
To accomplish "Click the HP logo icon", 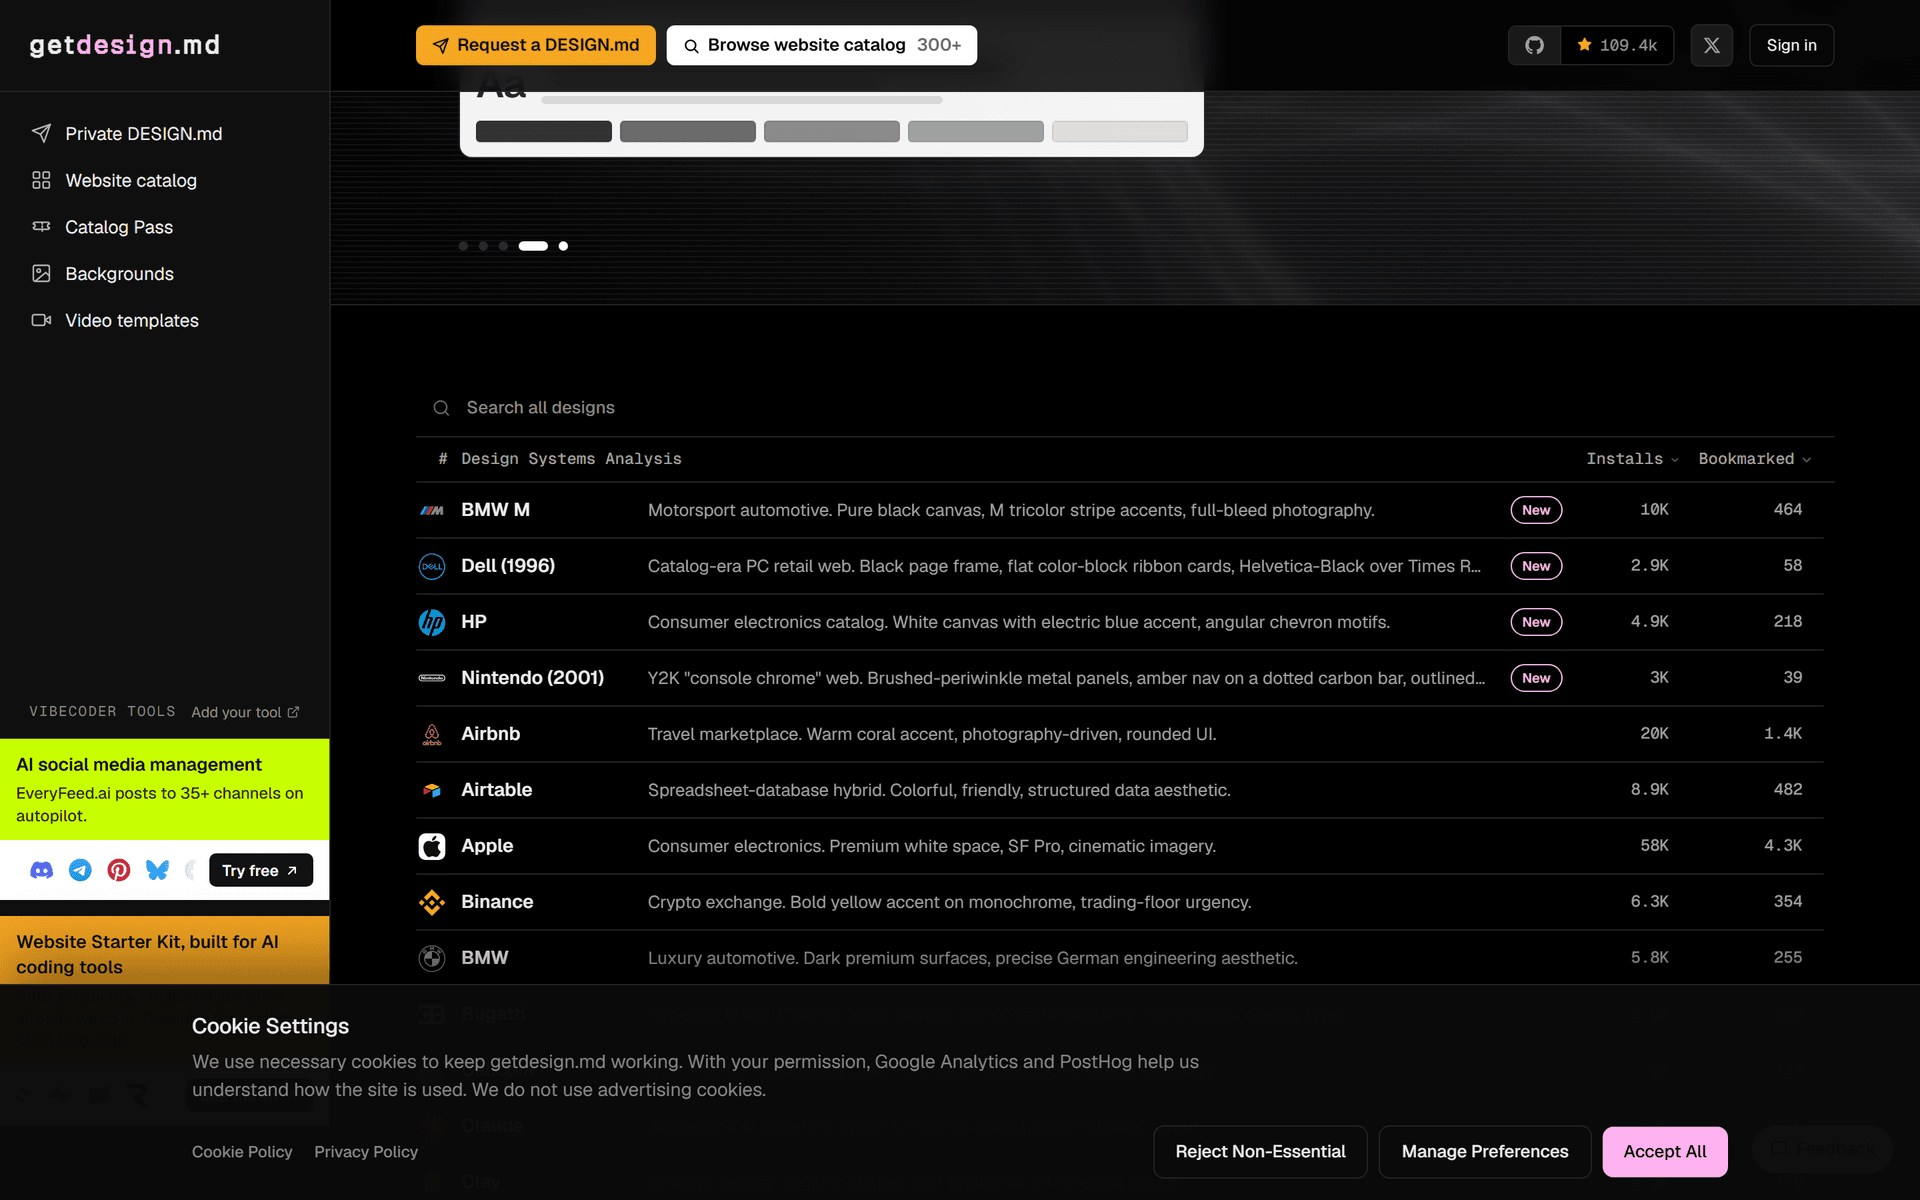I will click(x=432, y=622).
